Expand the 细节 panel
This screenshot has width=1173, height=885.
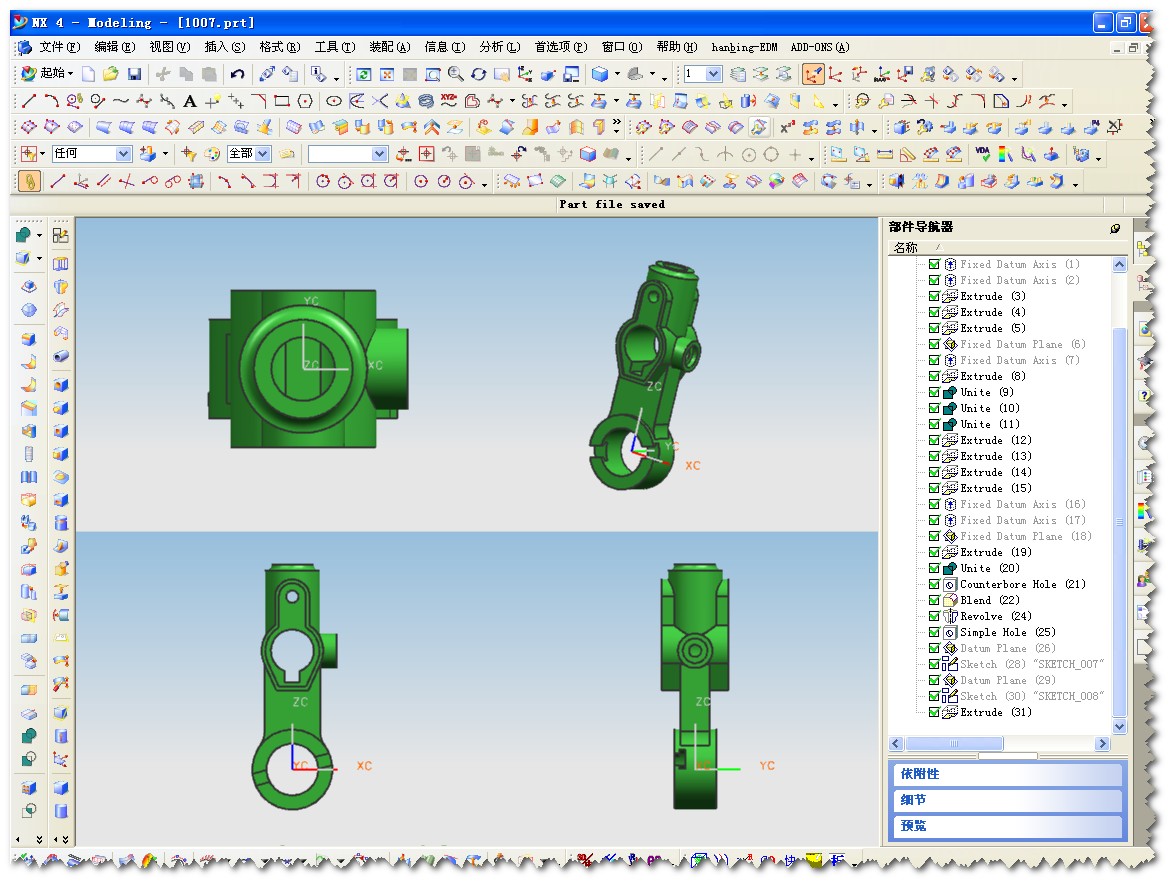(x=1008, y=800)
